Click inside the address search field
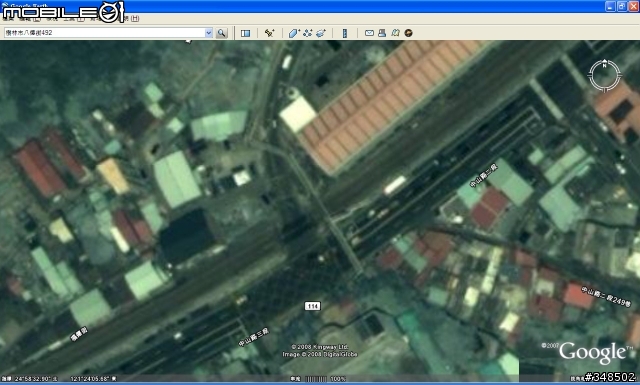 (104, 33)
